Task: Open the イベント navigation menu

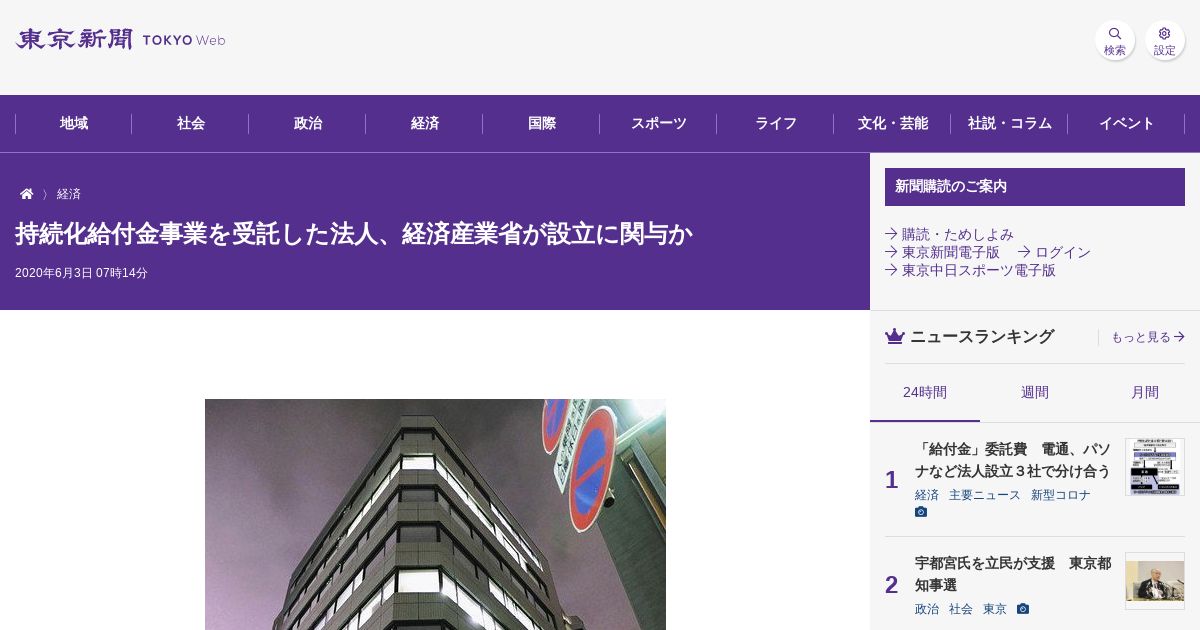Action: tap(1127, 124)
